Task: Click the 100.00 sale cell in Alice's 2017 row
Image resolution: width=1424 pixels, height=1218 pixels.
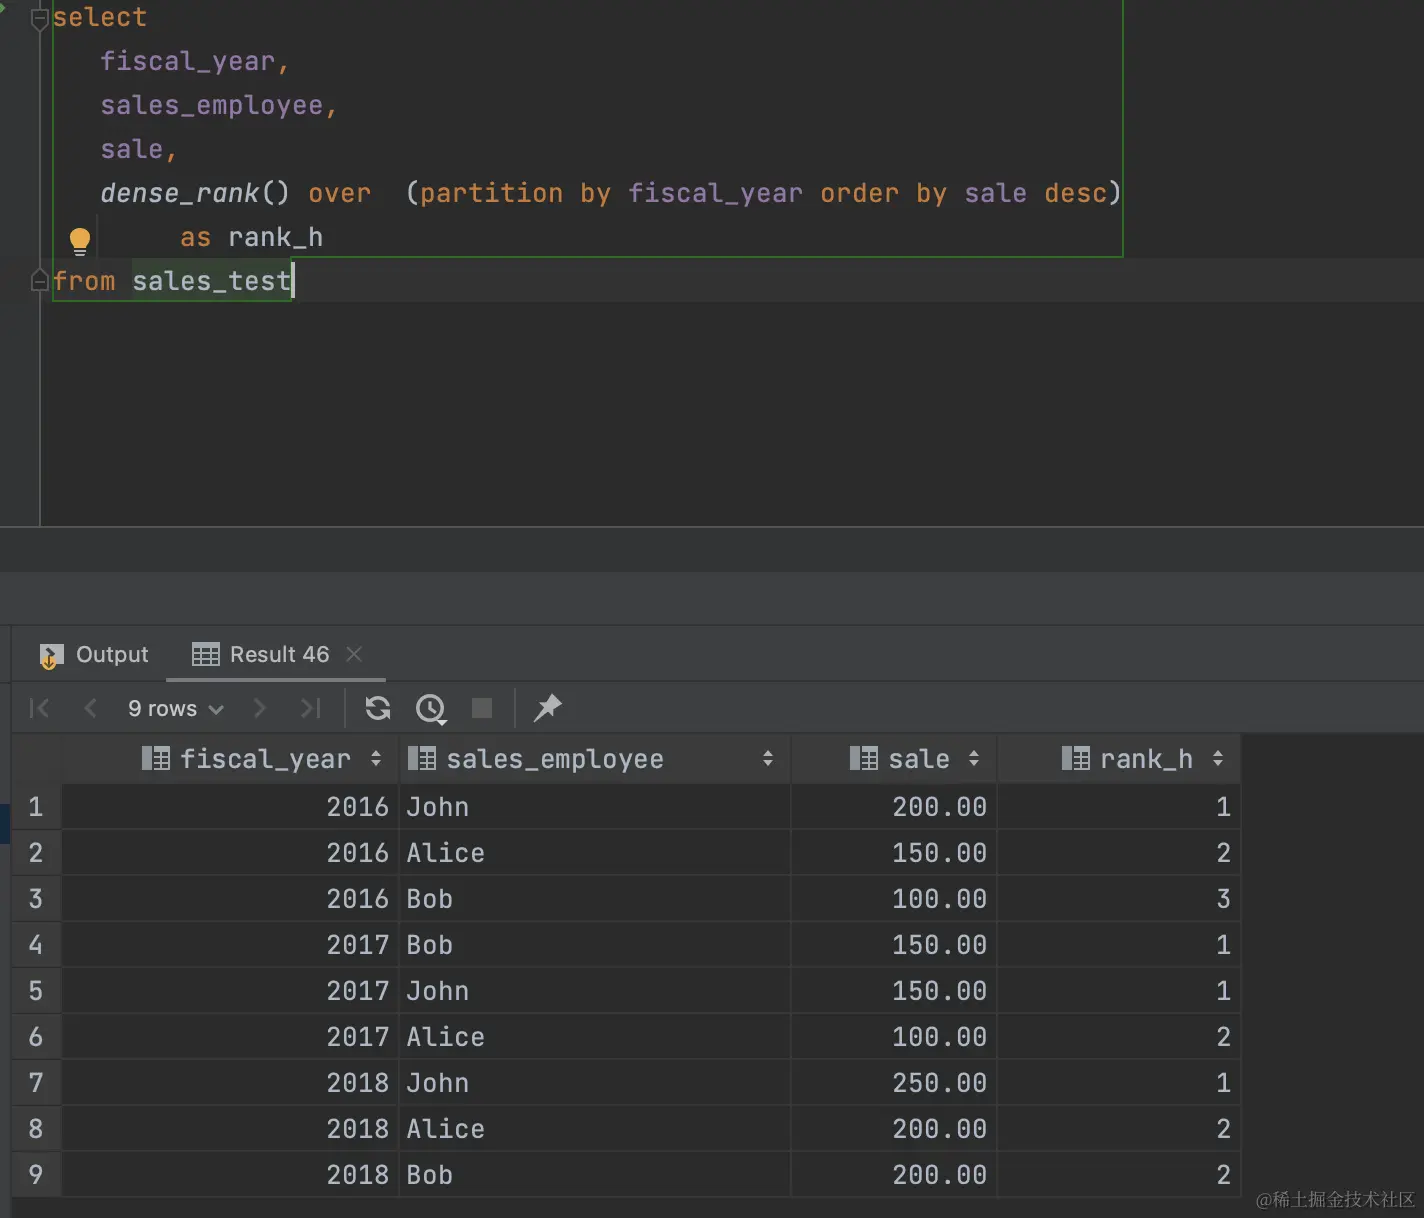Action: click(894, 1037)
